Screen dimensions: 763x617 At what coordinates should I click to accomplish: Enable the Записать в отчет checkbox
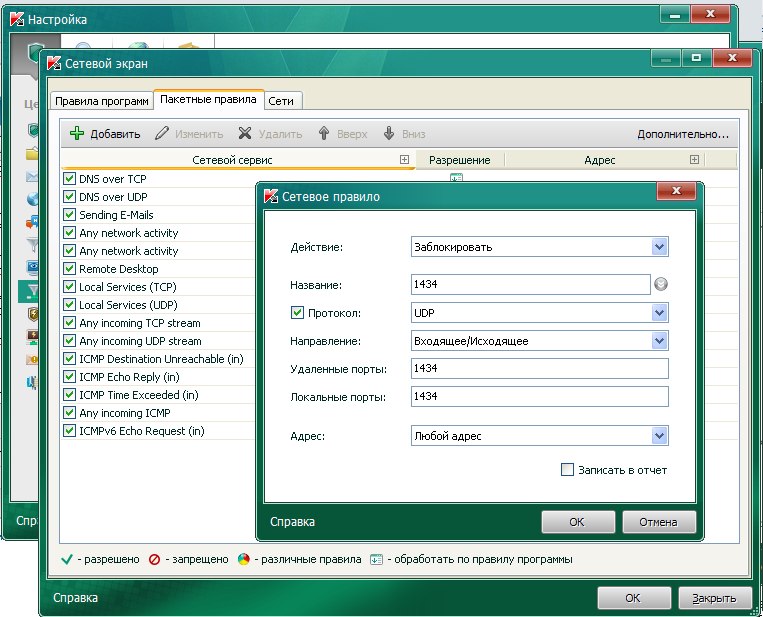tap(567, 470)
